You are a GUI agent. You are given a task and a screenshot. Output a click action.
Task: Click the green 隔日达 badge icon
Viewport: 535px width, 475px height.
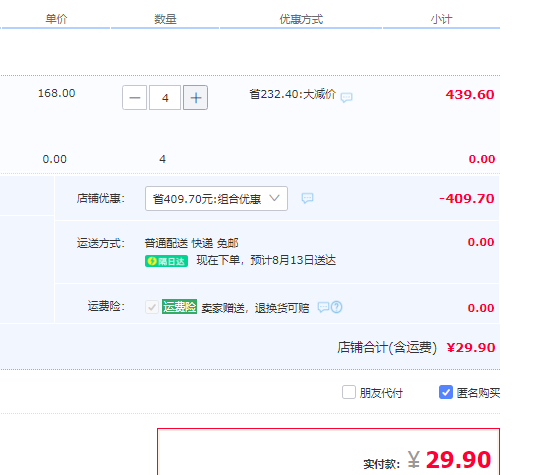[167, 261]
